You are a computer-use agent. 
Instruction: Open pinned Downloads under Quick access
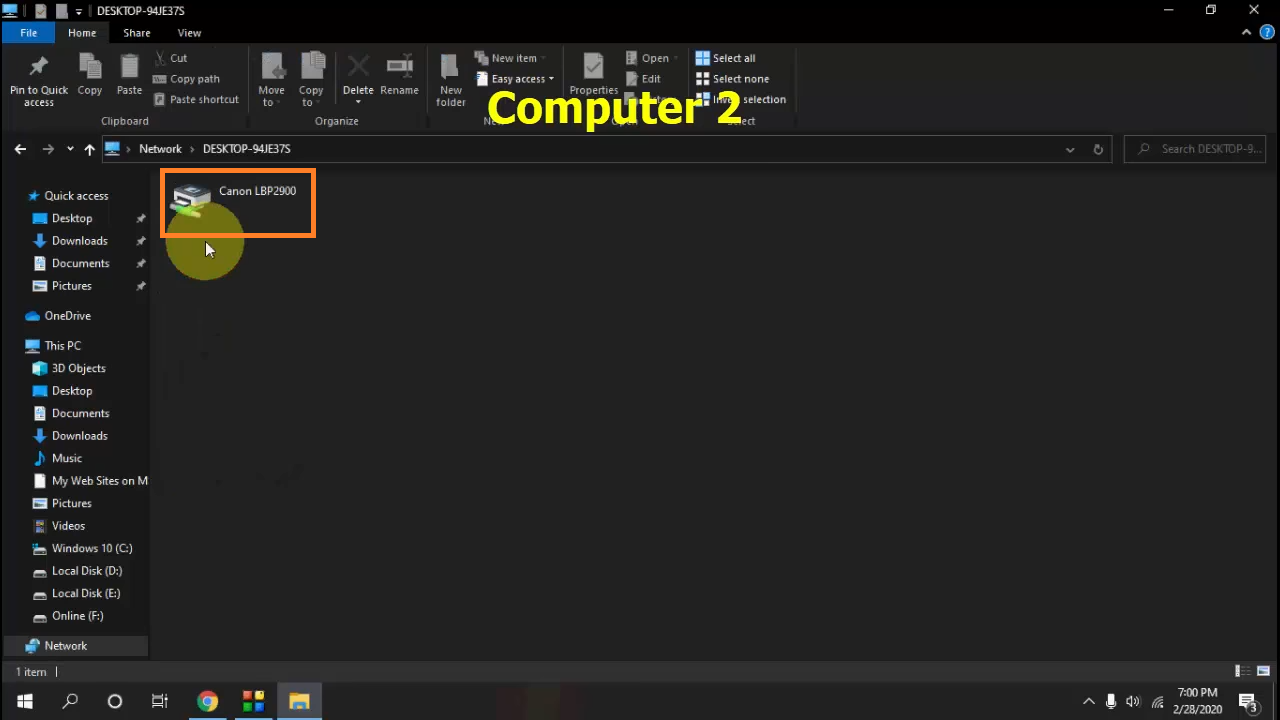point(79,241)
